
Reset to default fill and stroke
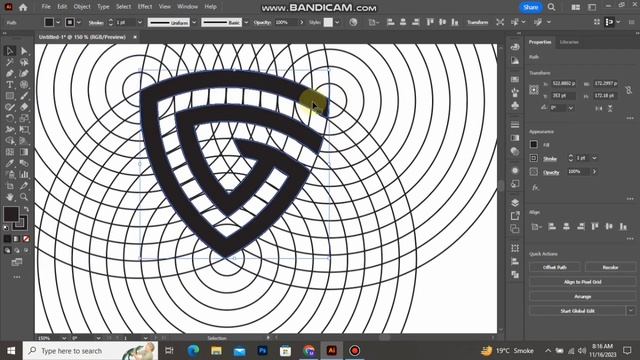point(6,228)
